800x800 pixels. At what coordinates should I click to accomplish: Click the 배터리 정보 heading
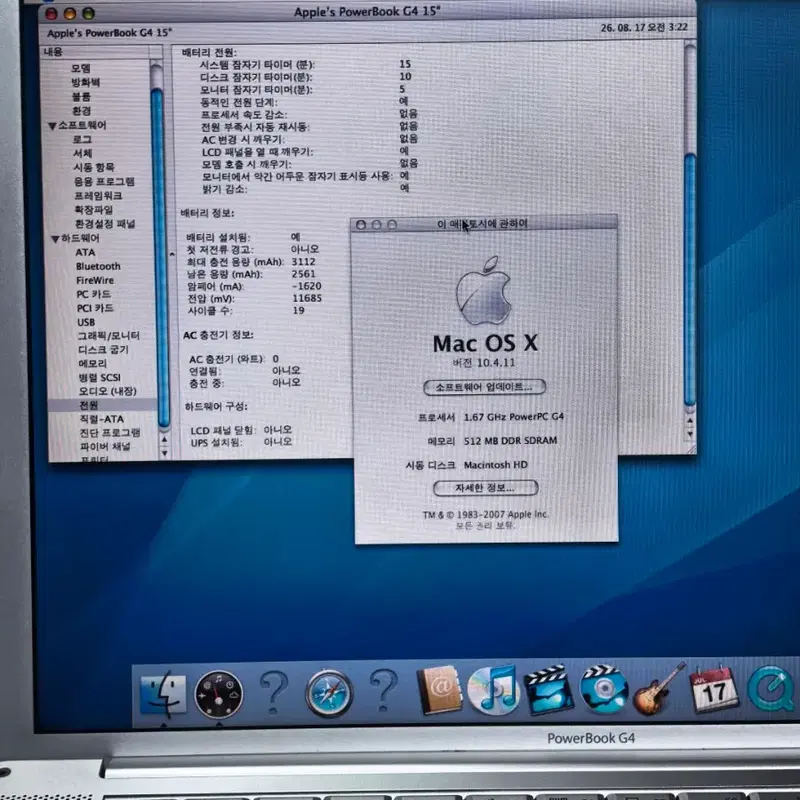point(207,213)
